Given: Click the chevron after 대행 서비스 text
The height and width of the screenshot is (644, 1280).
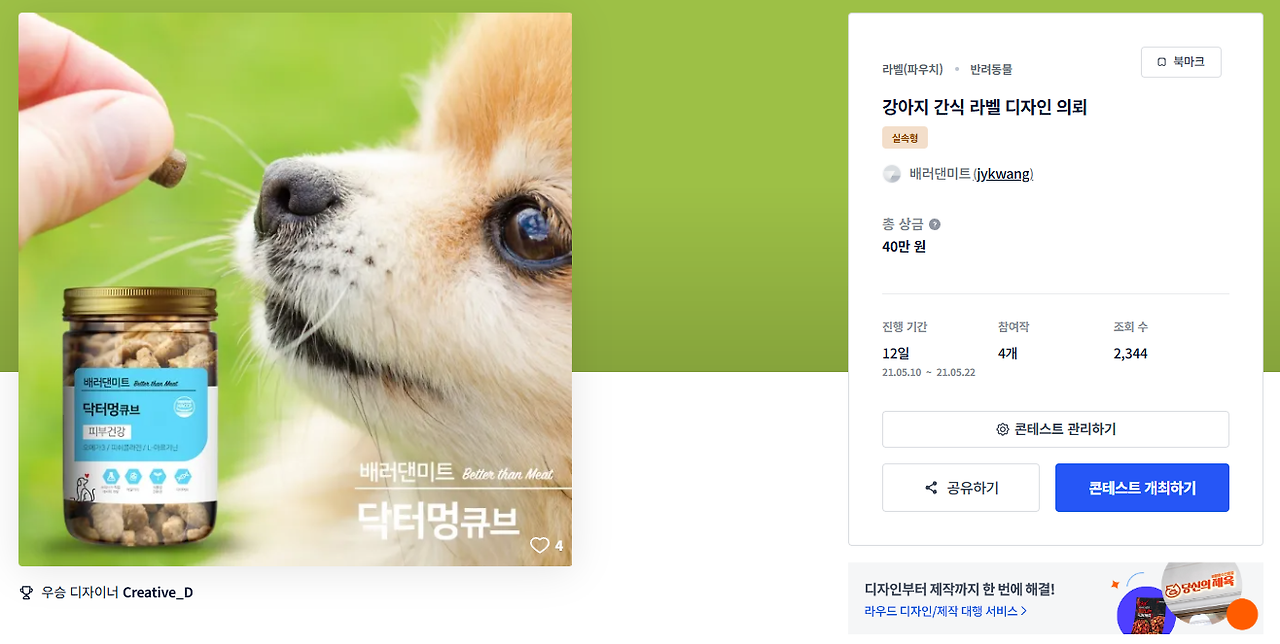Looking at the screenshot, I should pos(1024,611).
